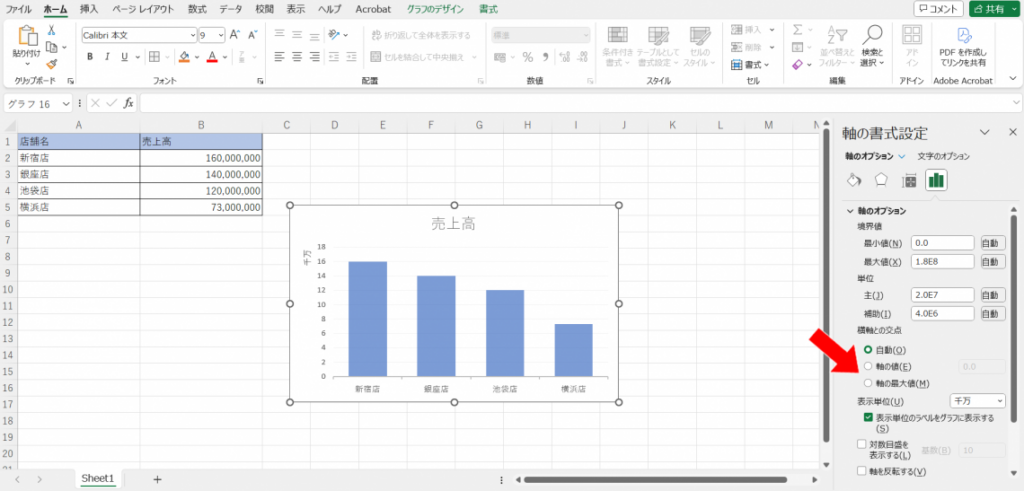This screenshot has width=1024, height=491.
Task: Select the Sheet1 sheet tab
Action: tap(97, 479)
